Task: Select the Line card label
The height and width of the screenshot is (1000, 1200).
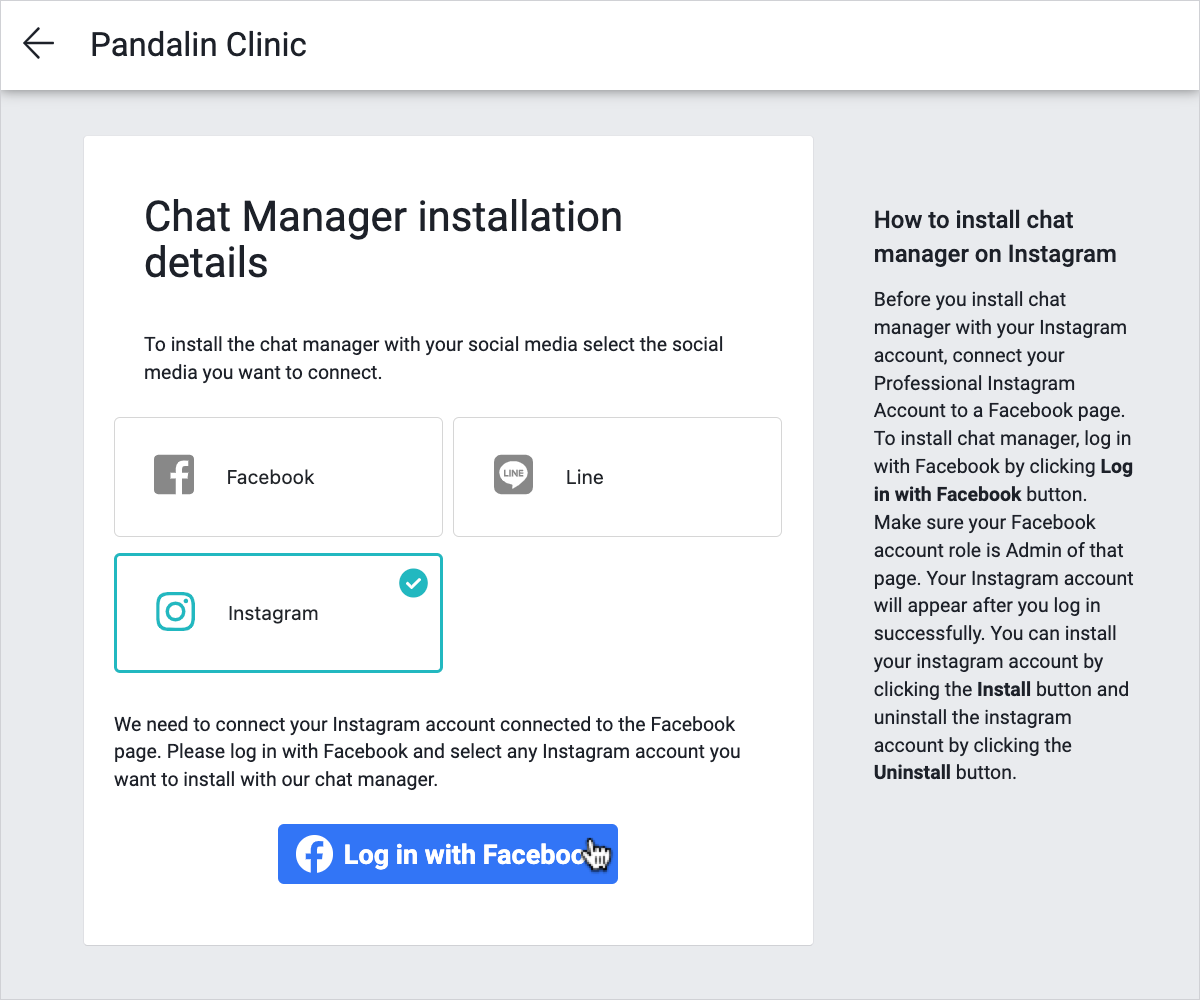Action: 584,477
